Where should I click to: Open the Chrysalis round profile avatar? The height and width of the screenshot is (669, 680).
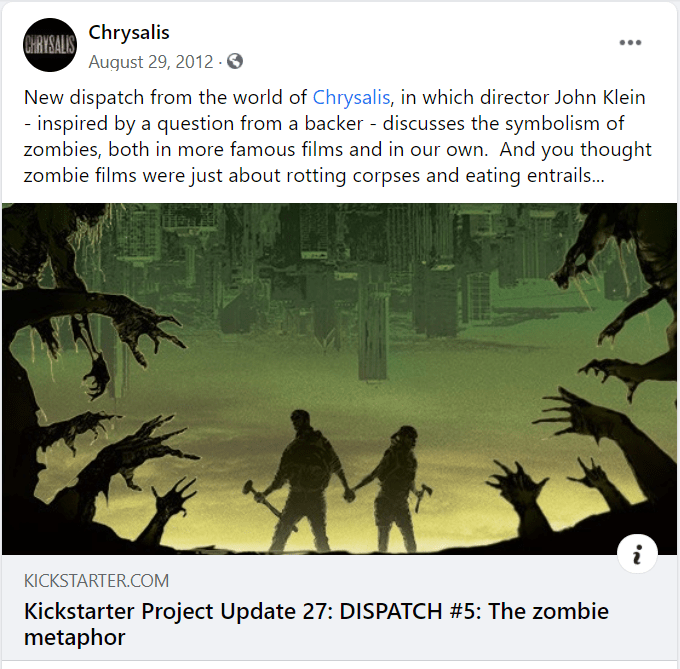50,45
